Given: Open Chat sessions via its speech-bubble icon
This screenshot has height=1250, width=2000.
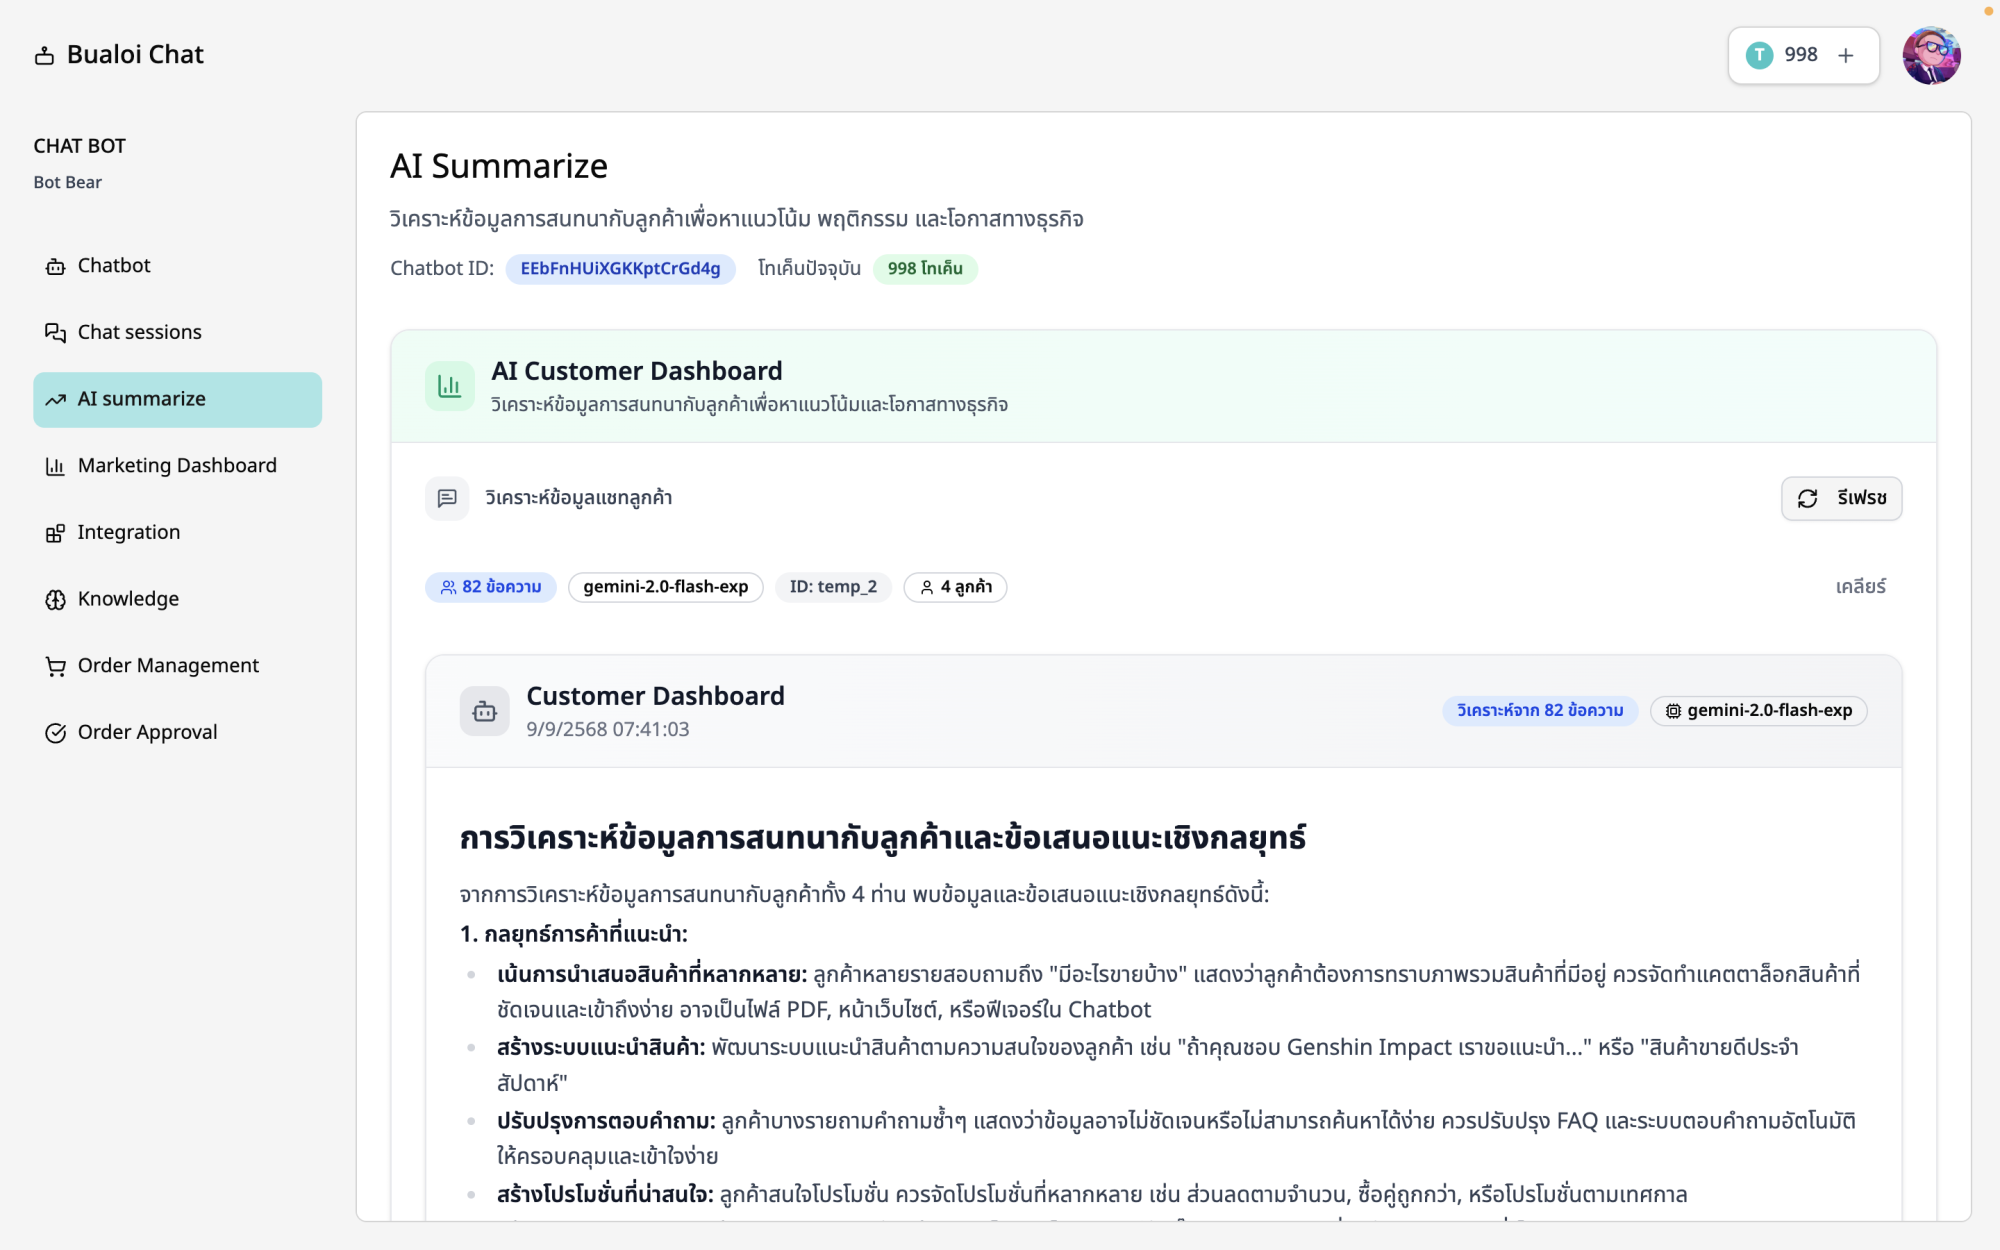Looking at the screenshot, I should pos(55,332).
